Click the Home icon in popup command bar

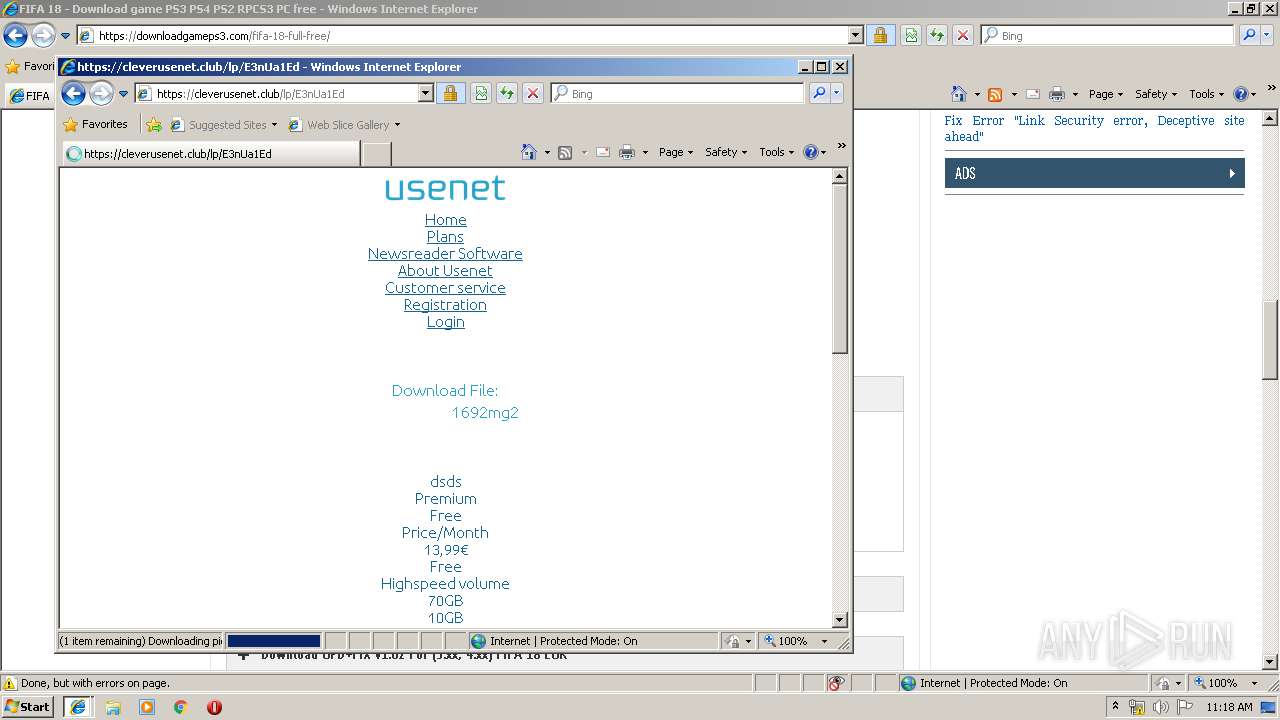(x=529, y=152)
